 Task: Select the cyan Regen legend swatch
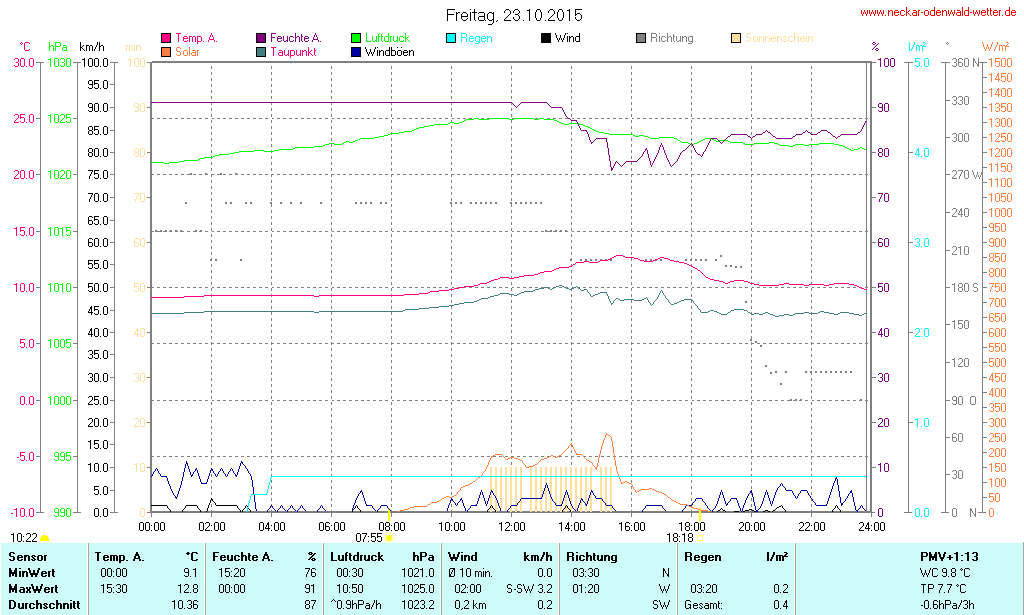pos(450,38)
